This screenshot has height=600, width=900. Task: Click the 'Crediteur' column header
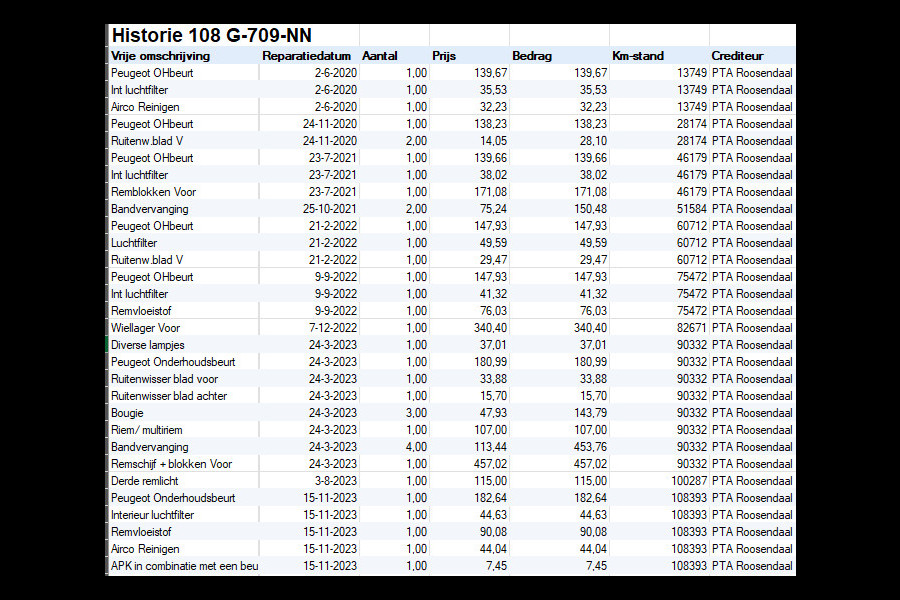(x=737, y=56)
